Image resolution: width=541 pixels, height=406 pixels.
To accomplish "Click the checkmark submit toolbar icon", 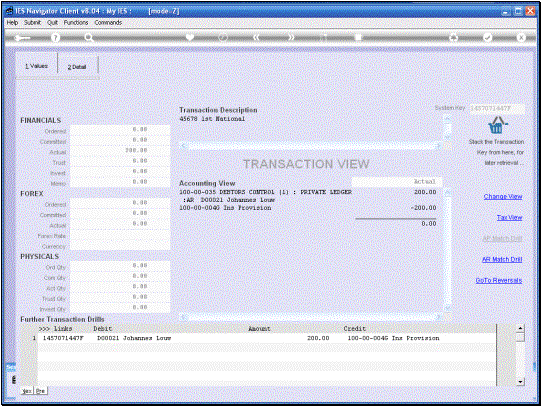I will point(487,37).
